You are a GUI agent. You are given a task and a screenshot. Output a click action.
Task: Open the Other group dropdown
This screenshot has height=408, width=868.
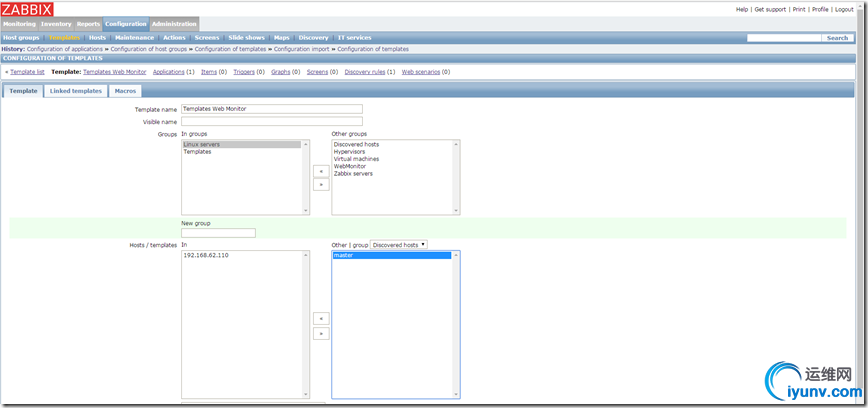pos(399,245)
